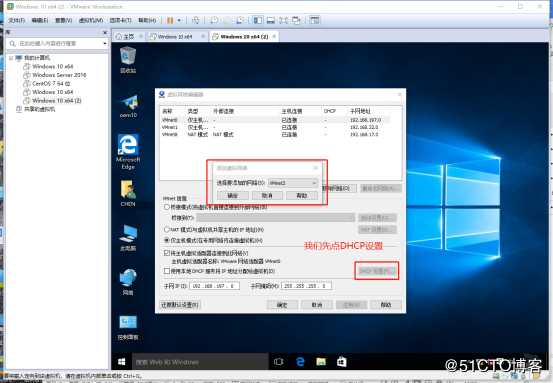Open the library search filter dropdown arrow
553x383 pixels.
point(105,43)
